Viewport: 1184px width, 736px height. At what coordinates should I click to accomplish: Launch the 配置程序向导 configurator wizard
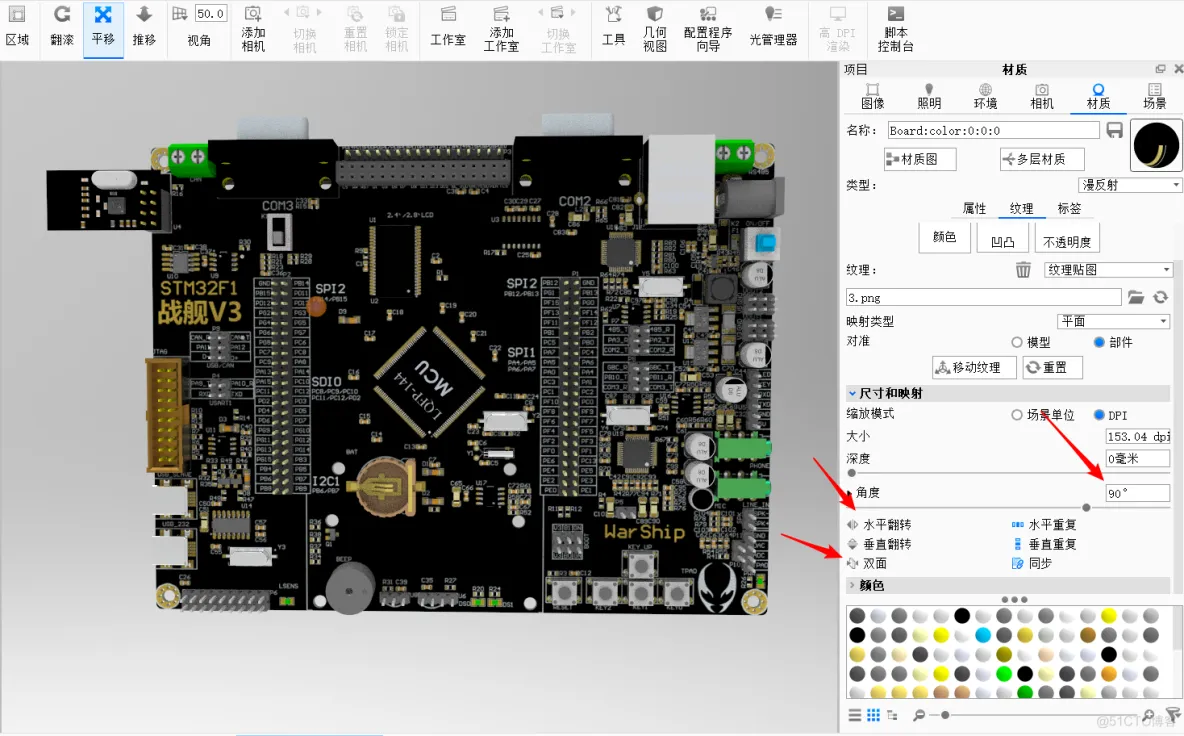(708, 29)
